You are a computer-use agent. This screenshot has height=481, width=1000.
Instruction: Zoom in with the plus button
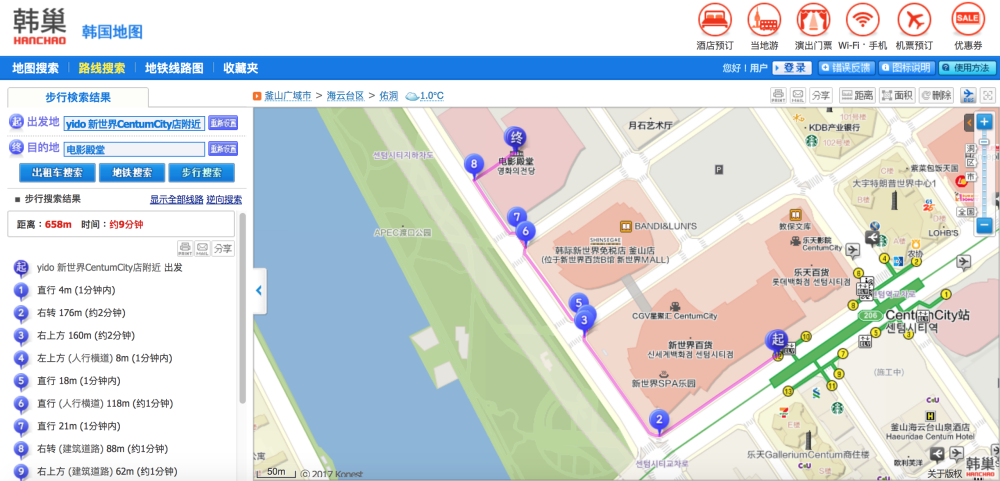[x=985, y=121]
